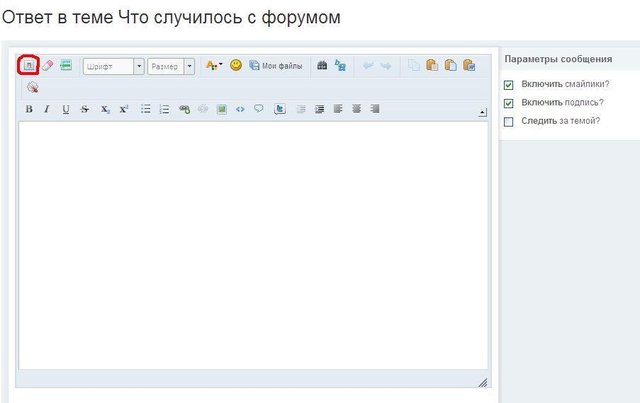This screenshot has height=403, width=640.
Task: Apply superscript formatting
Action: coord(124,109)
